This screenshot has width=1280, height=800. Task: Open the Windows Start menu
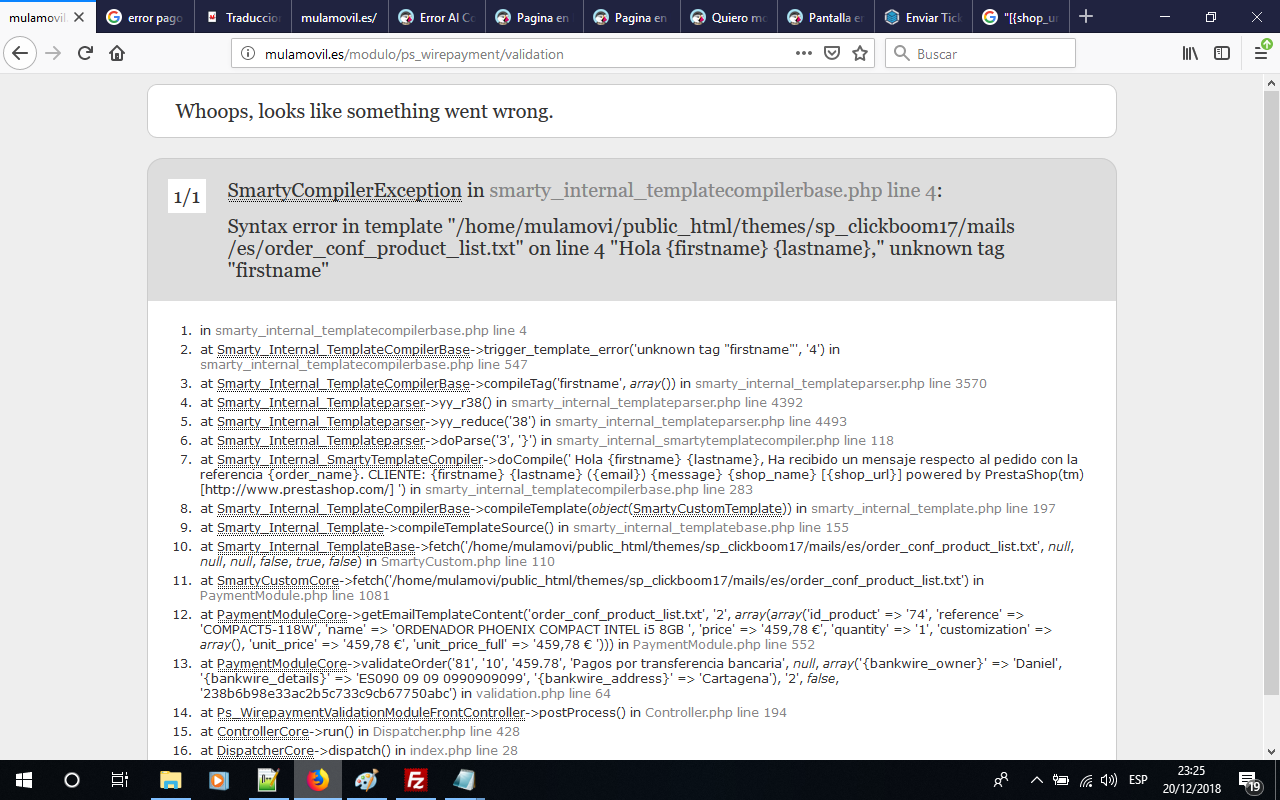coord(24,780)
